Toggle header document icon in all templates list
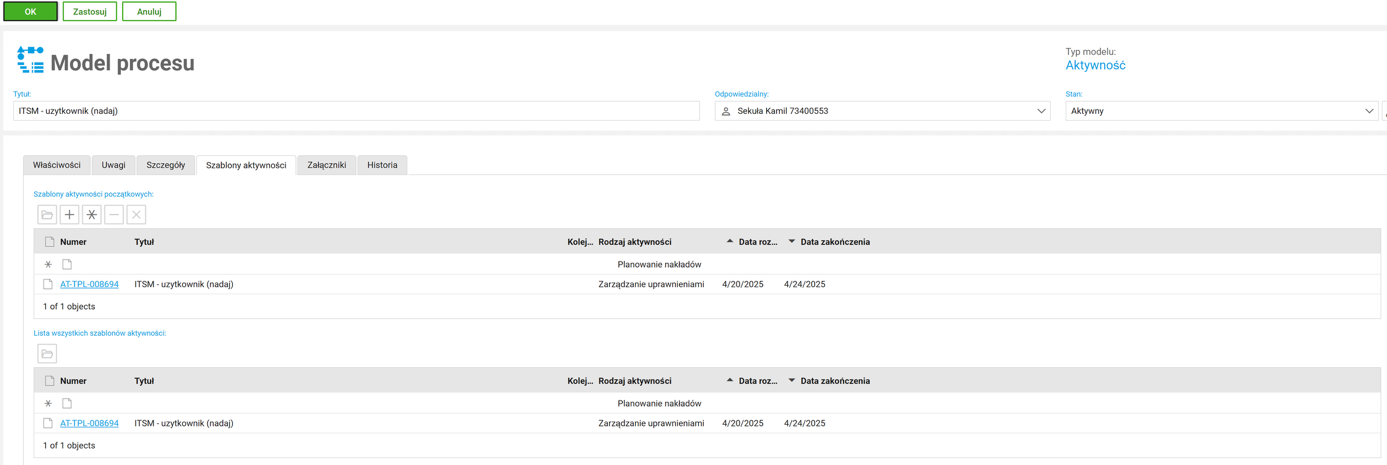Screen dimensions: 1387x465 click(49, 381)
